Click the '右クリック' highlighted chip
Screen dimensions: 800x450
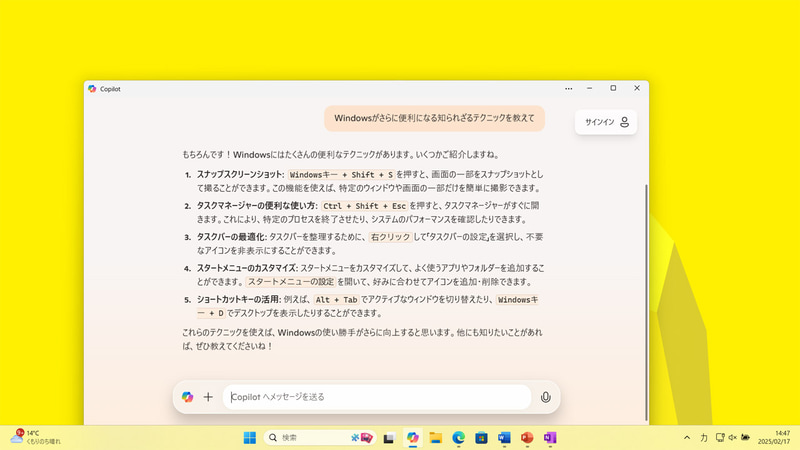coord(390,237)
